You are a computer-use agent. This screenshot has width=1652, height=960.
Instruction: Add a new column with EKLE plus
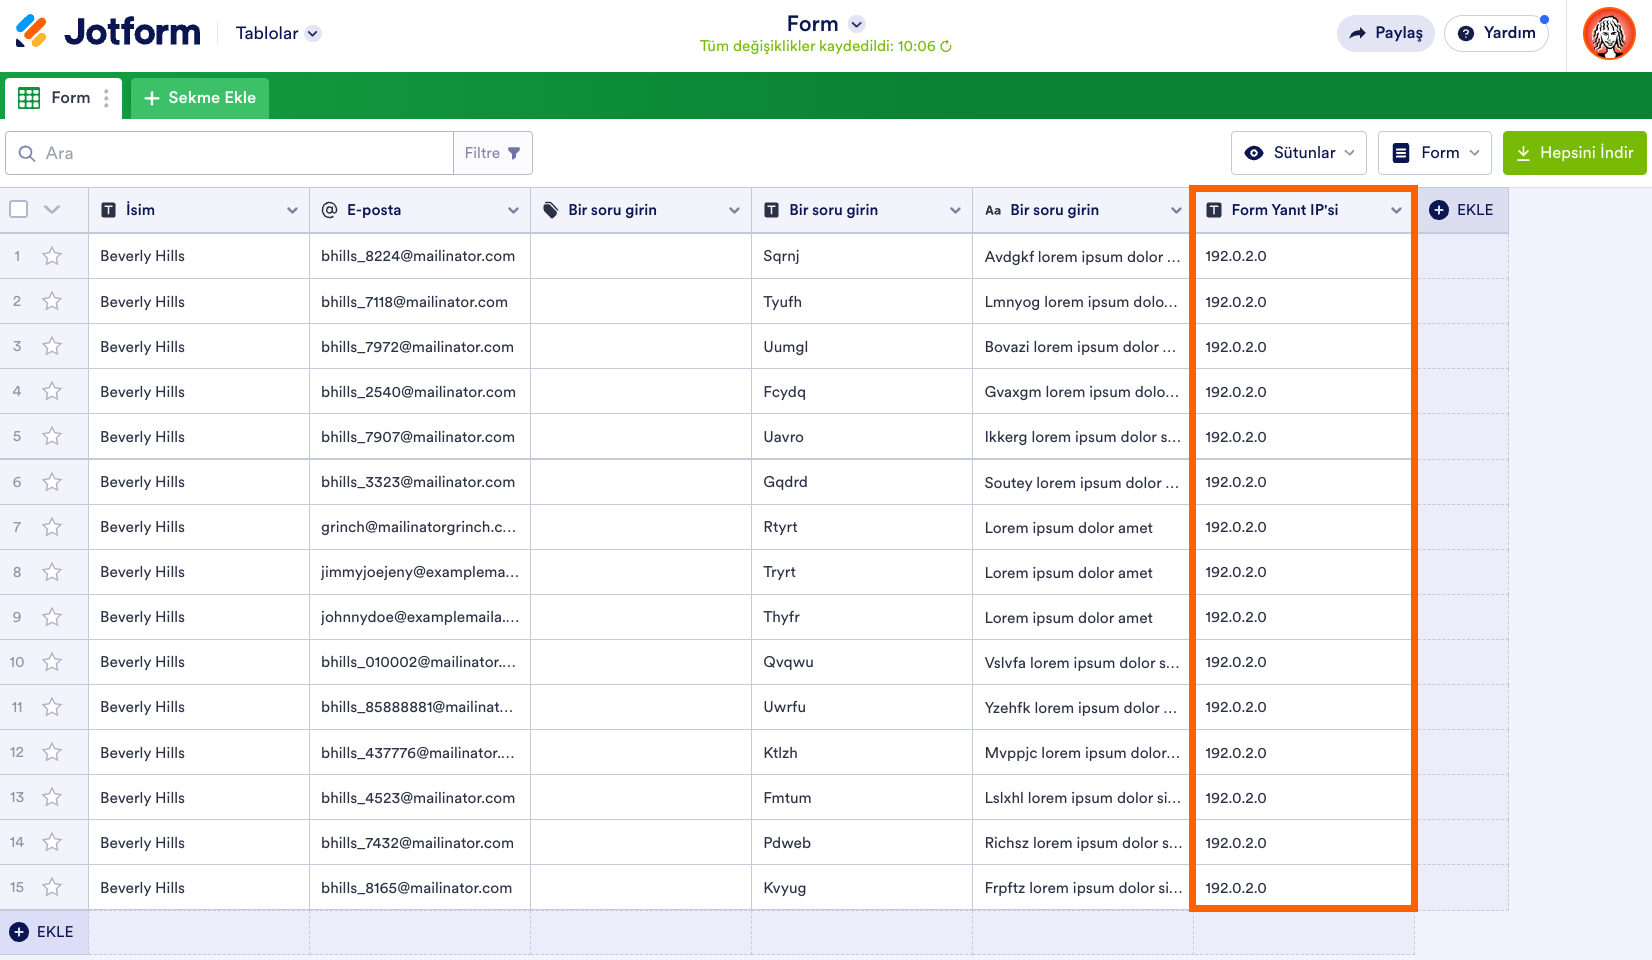1462,210
